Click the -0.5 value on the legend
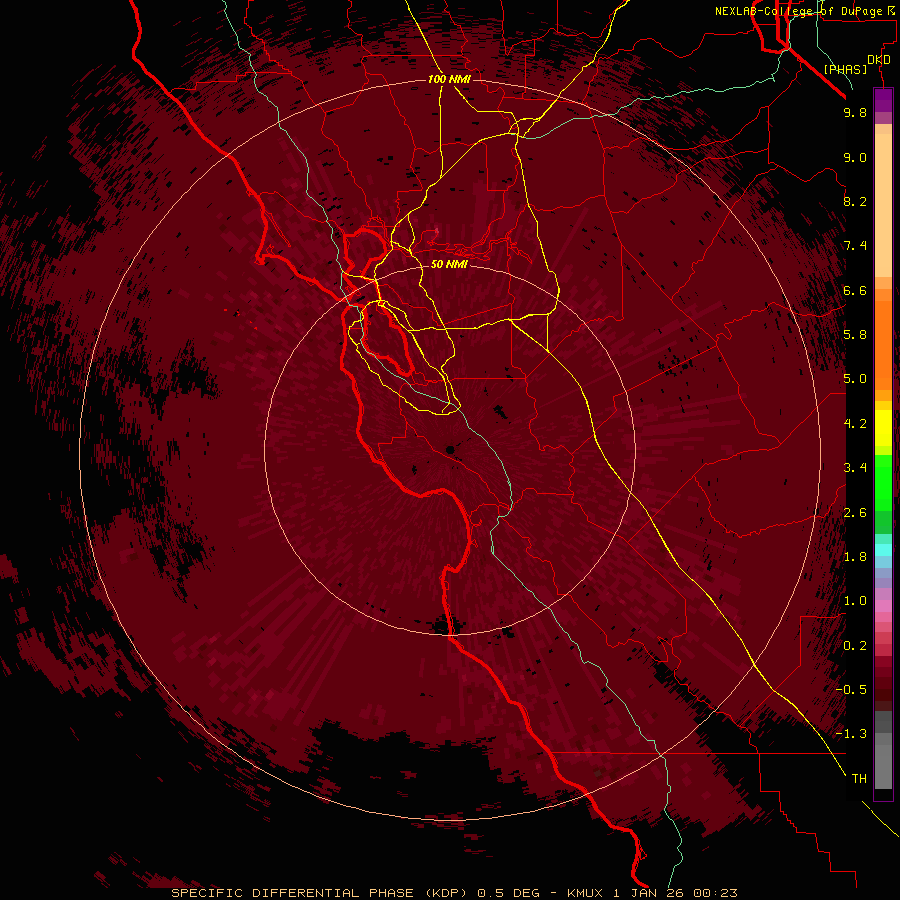Viewport: 900px width, 900px height. tap(851, 689)
